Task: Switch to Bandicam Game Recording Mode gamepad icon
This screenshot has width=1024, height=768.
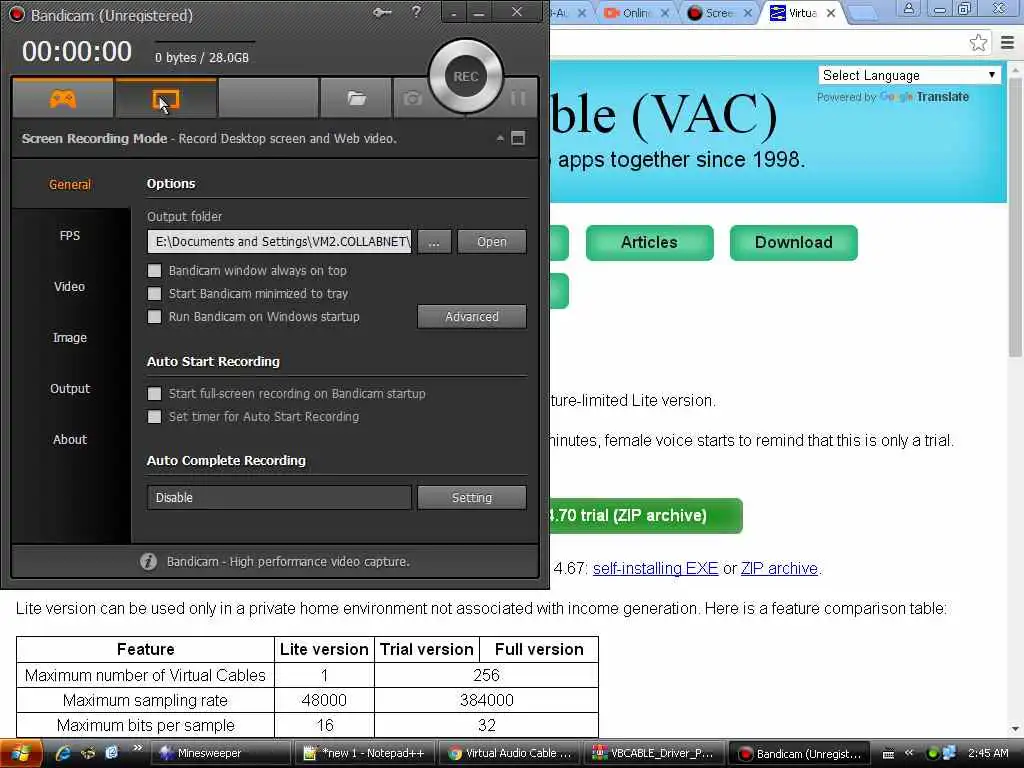Action: tap(63, 99)
